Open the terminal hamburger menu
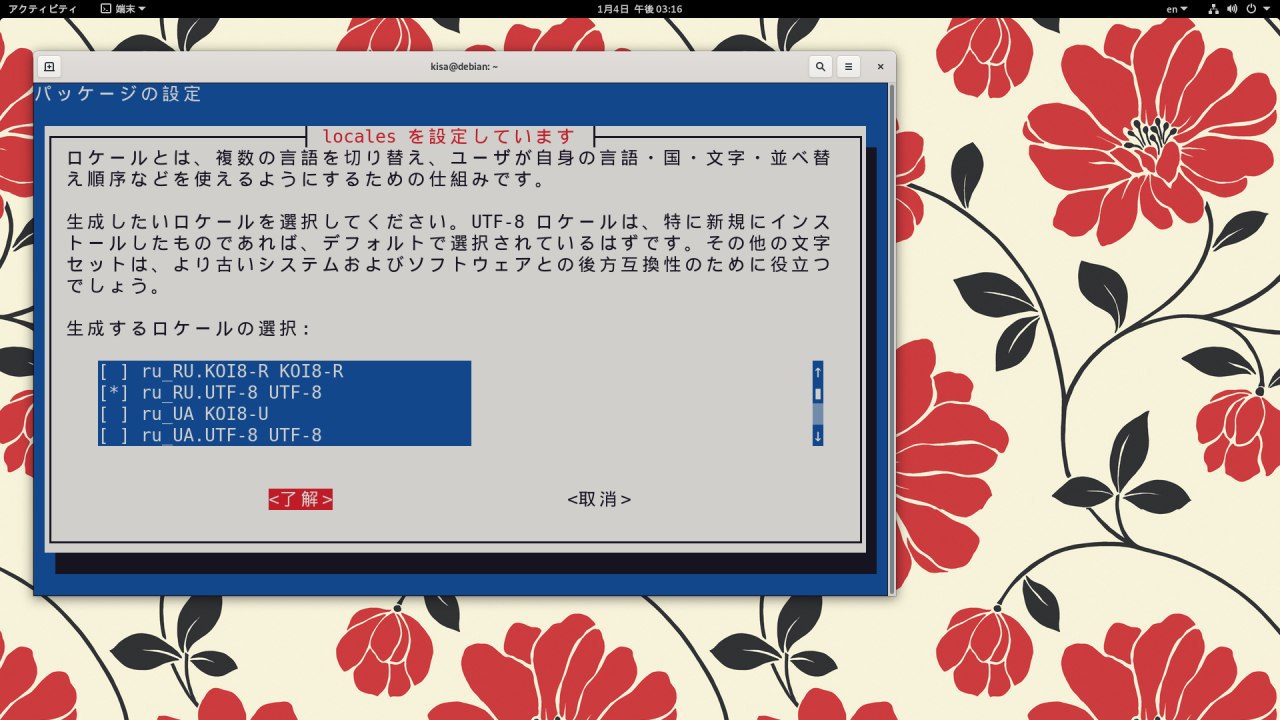 coord(848,67)
